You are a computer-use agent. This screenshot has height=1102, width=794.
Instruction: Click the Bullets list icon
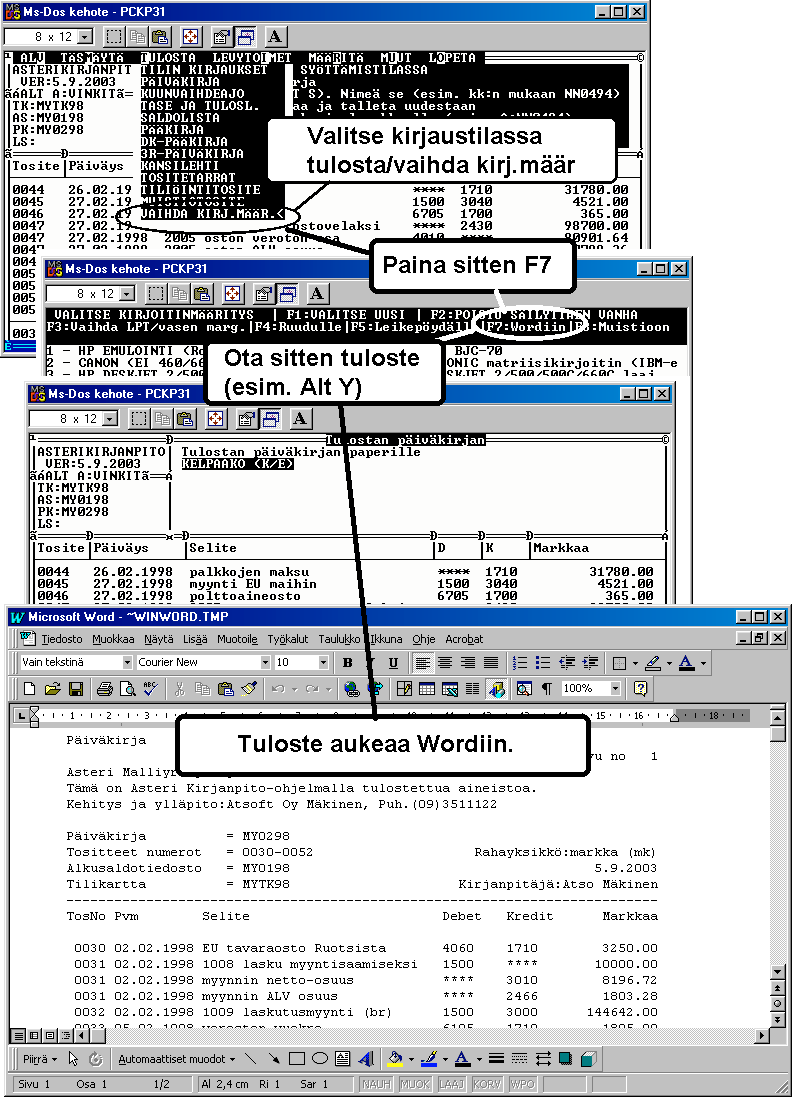[x=543, y=662]
